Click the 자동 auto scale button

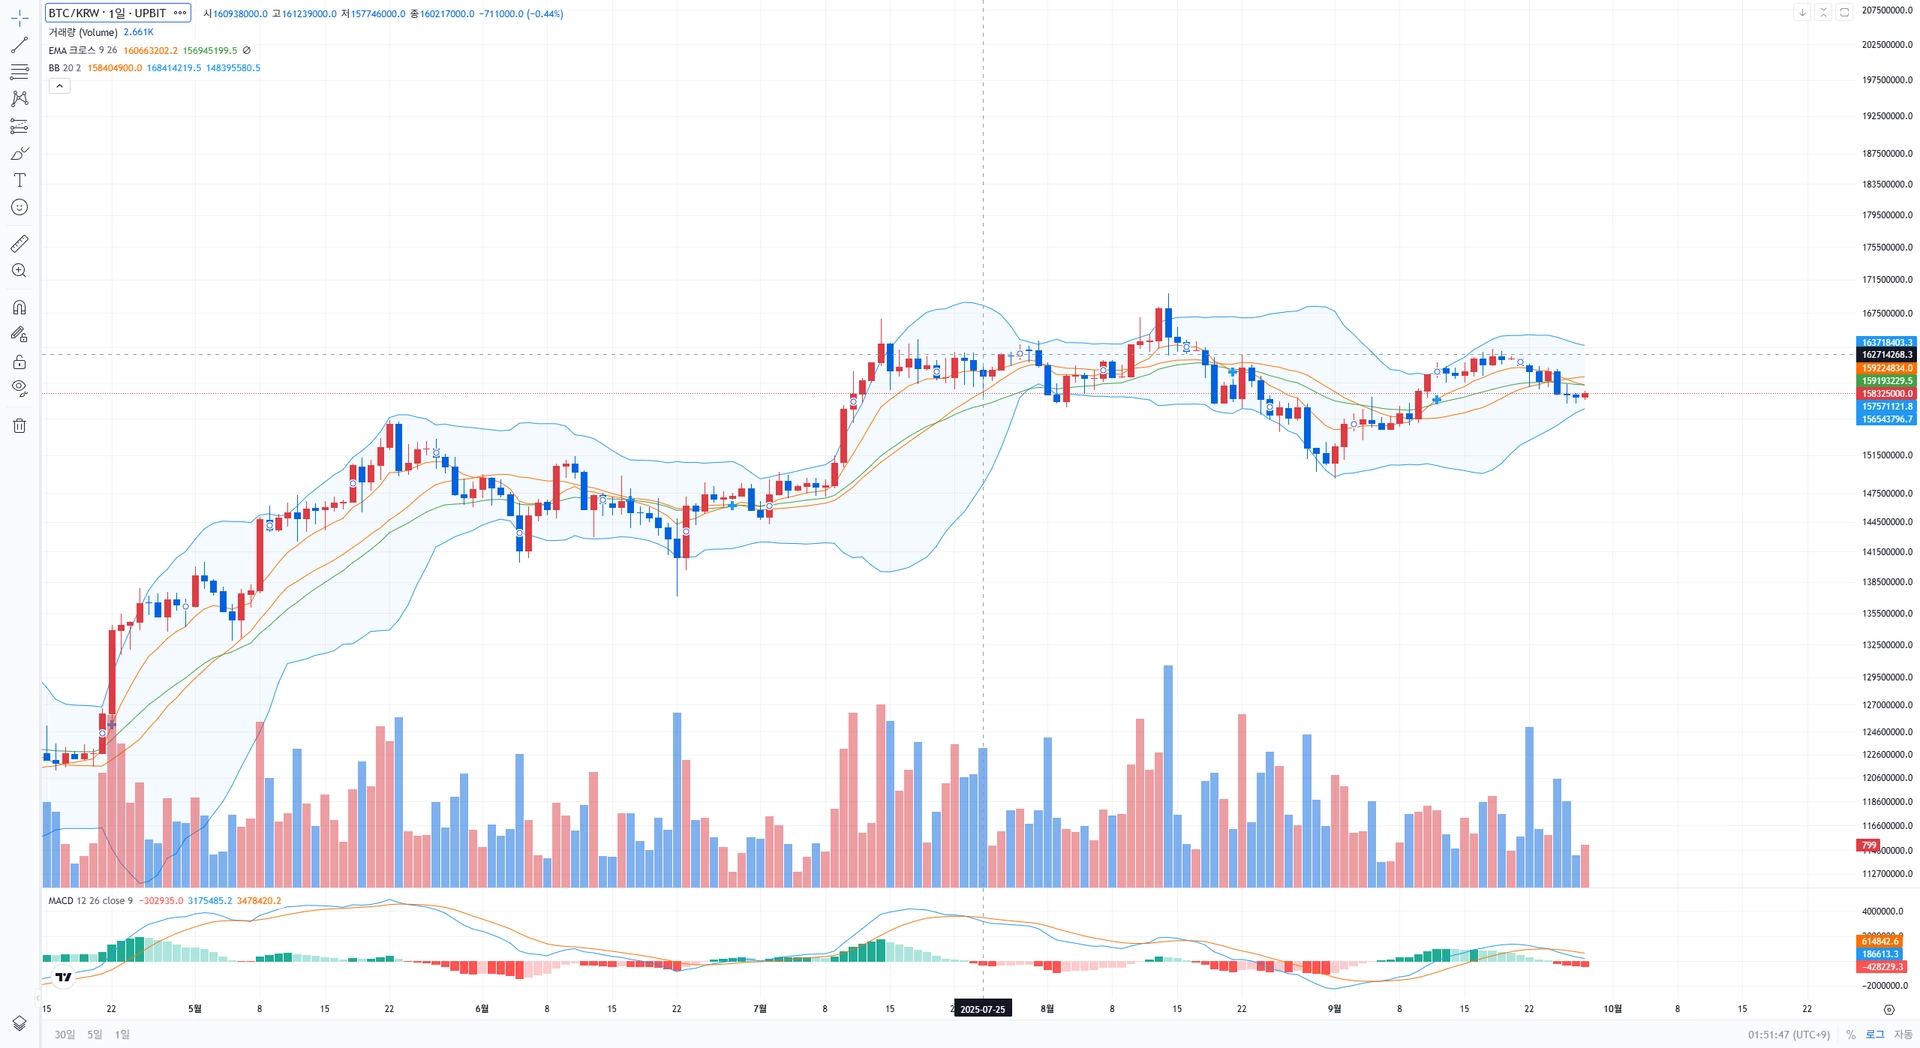pos(1902,1034)
